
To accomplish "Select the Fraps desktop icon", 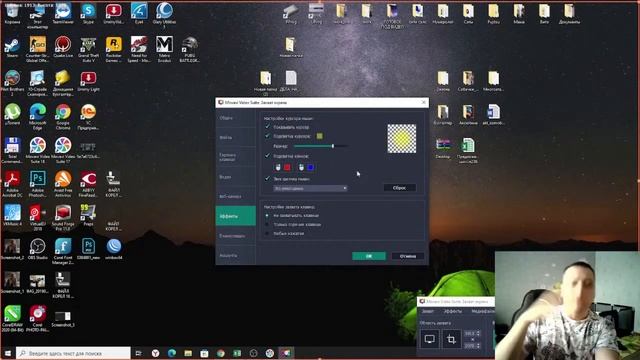I will pos(88,216).
